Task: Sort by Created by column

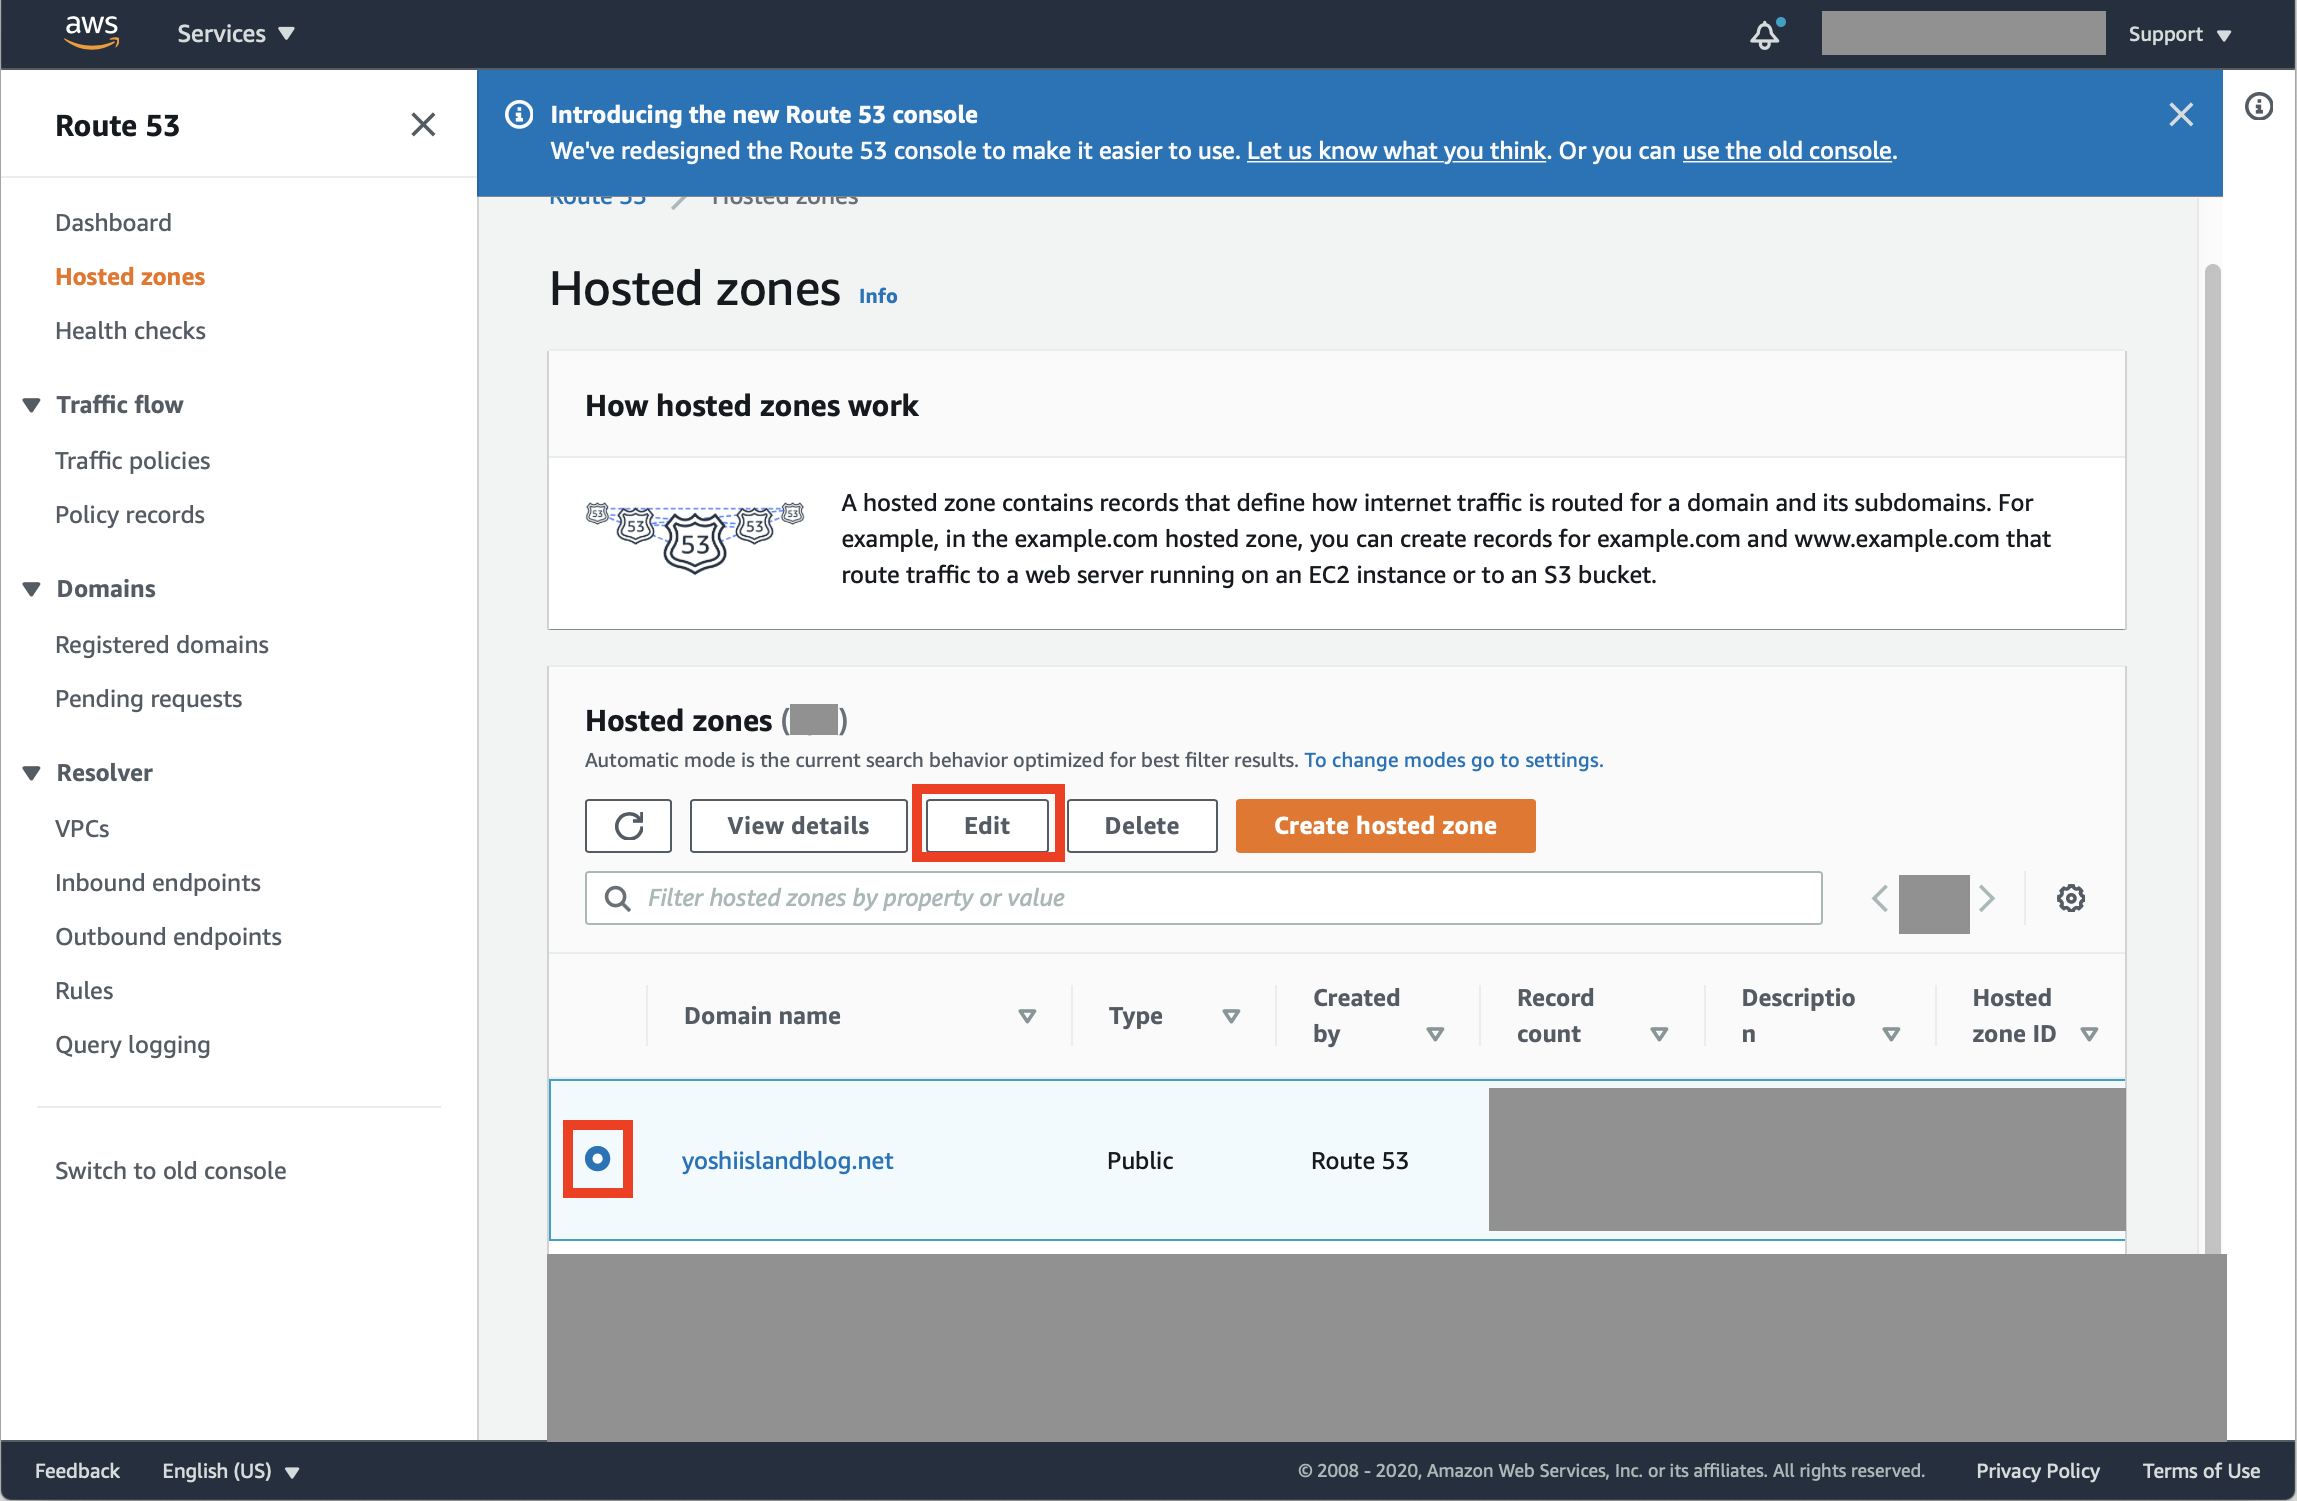Action: click(x=1436, y=1034)
